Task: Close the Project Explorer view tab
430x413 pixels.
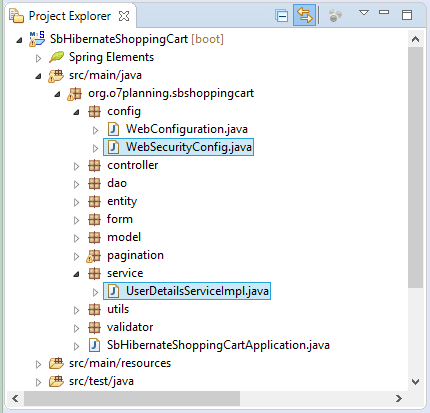Action: 124,16
